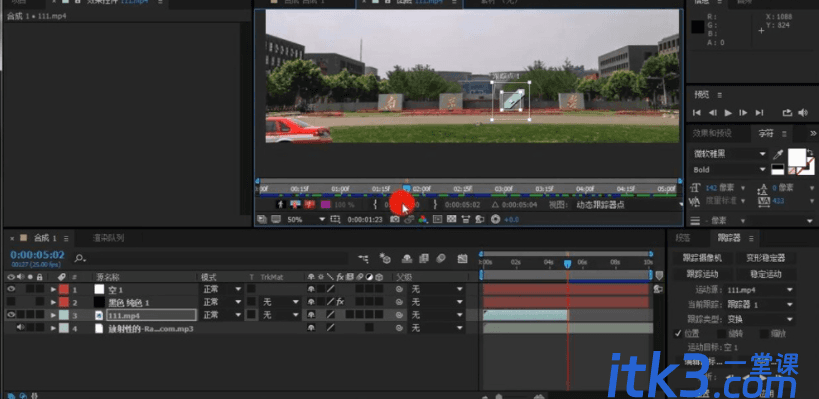Switch to the 渲染队列 tab
Viewport: 819px width, 399px height.
pyautogui.click(x=109, y=238)
